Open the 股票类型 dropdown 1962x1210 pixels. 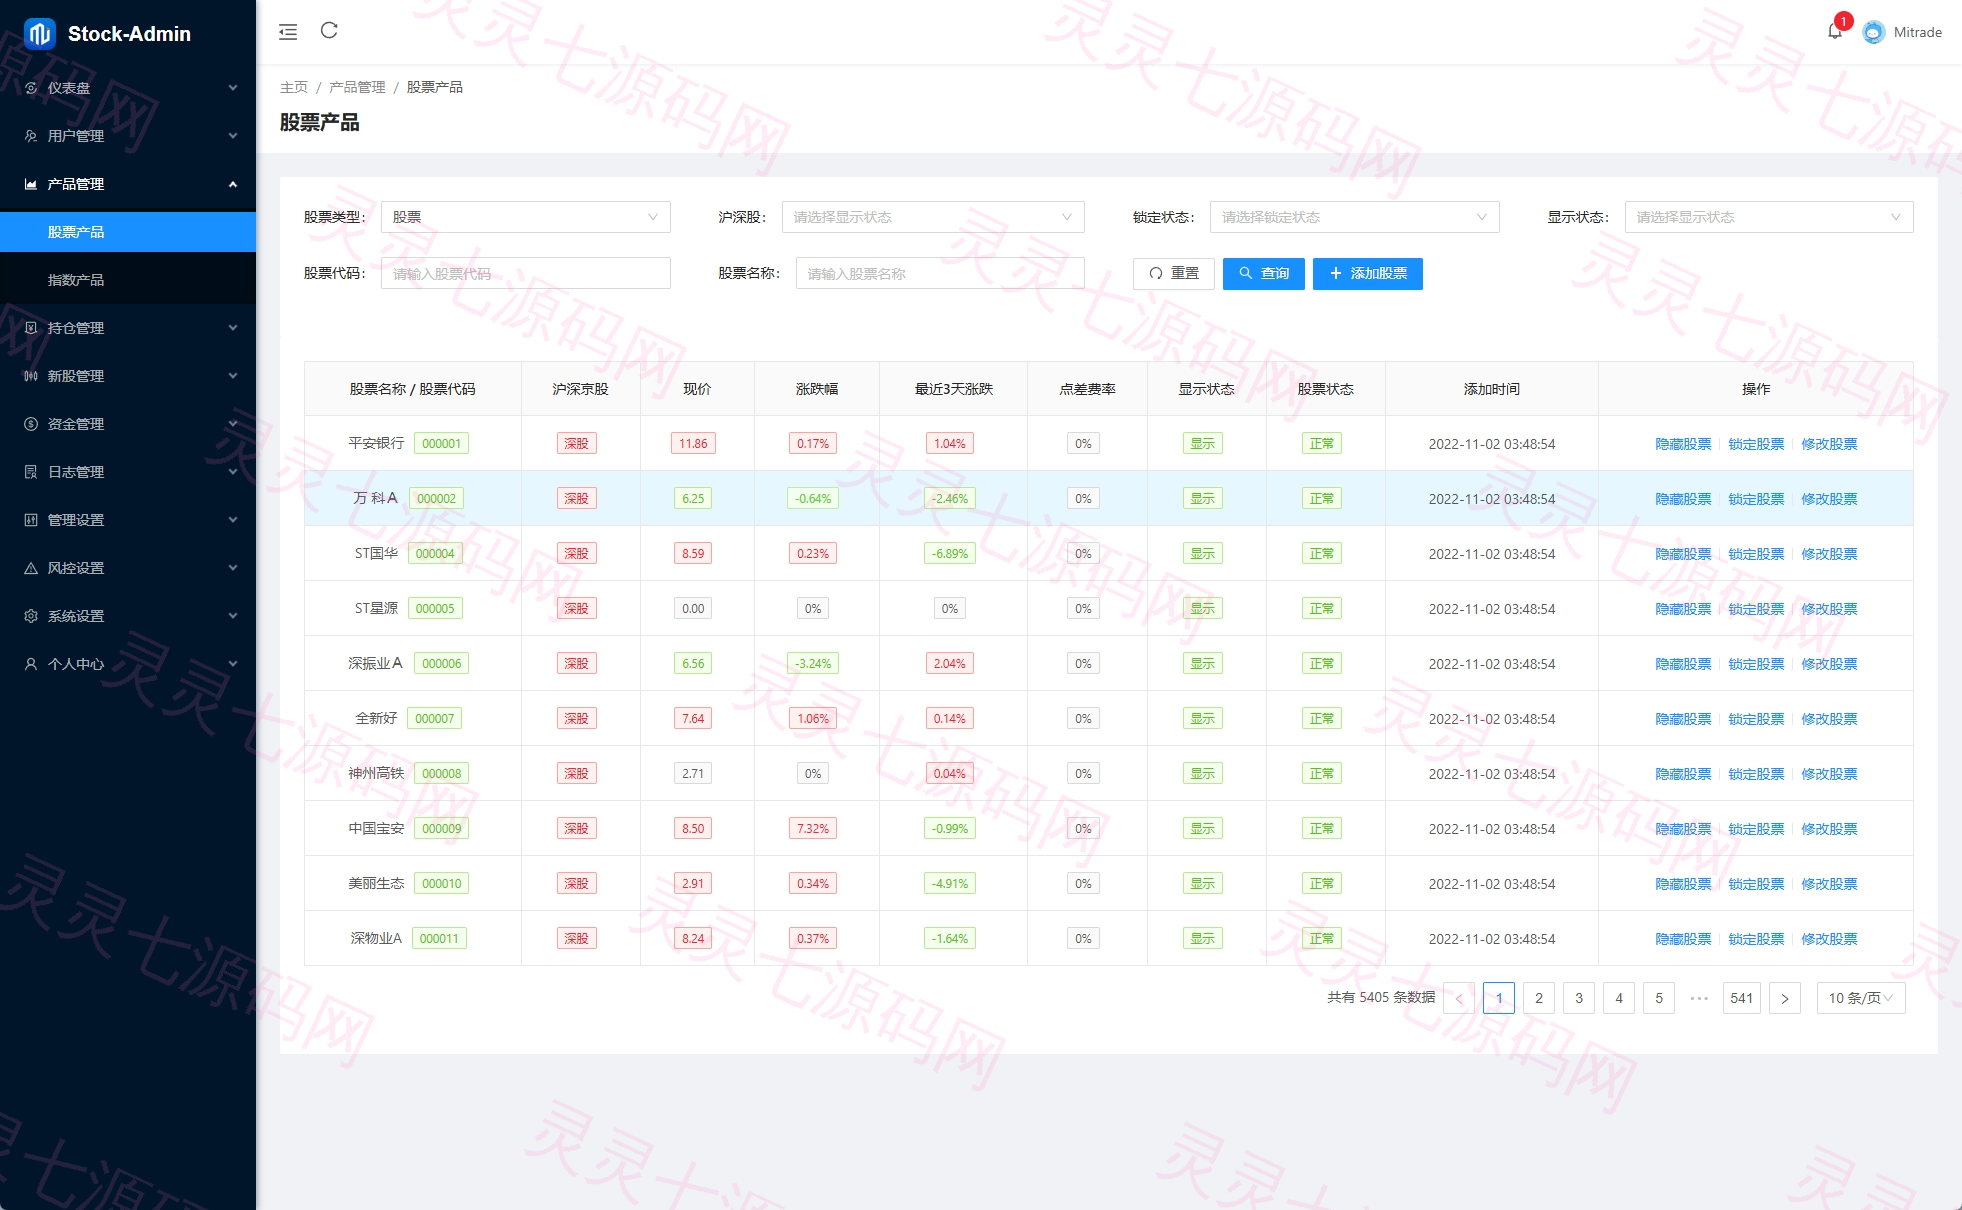[525, 217]
